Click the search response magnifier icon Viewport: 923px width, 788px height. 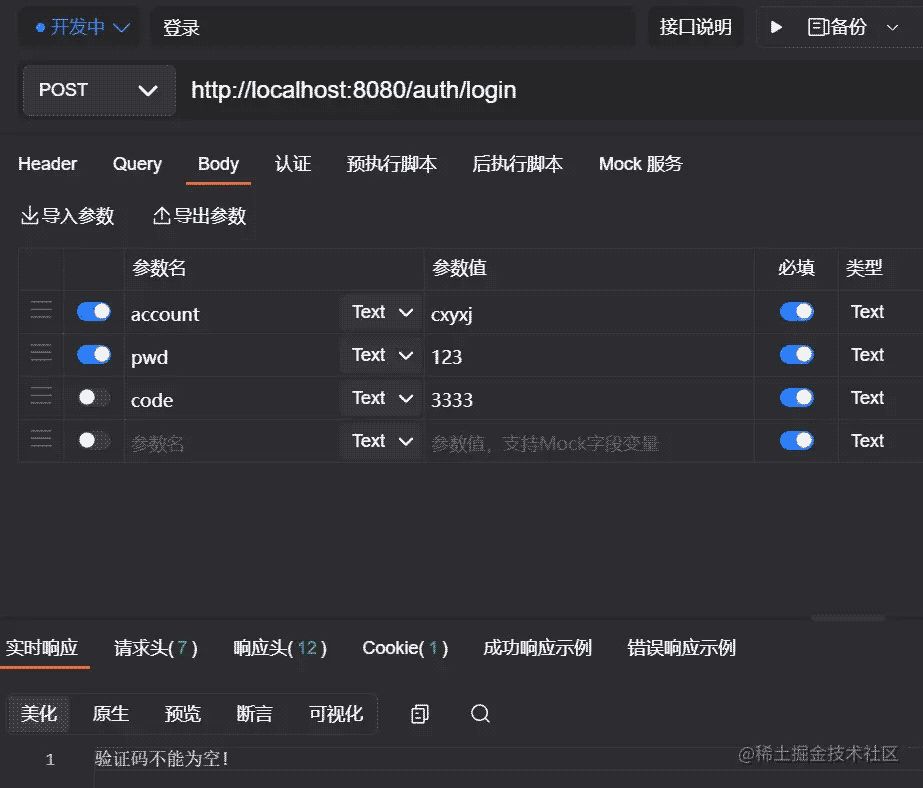[480, 713]
